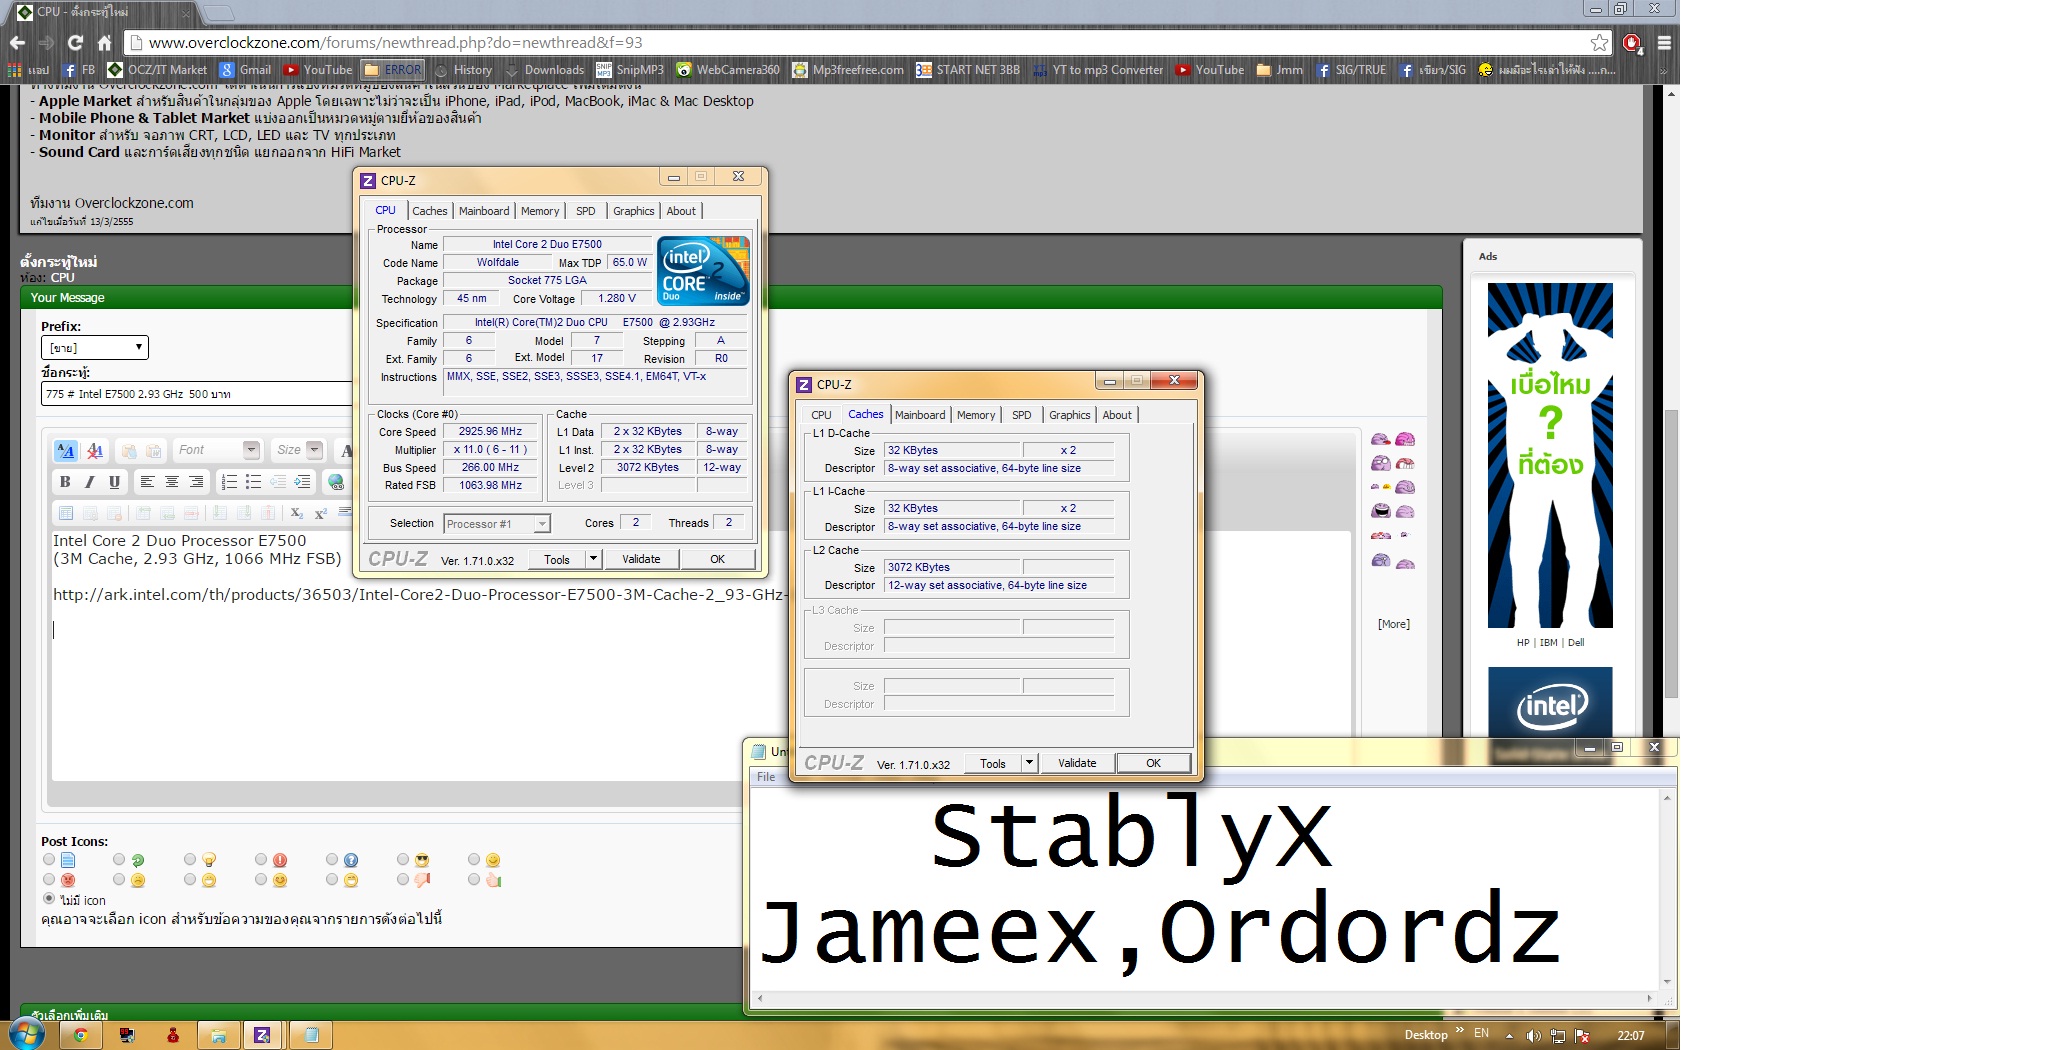Viewport: 2048px width, 1050px height.
Task: Open the Prefix dropdown showing [ขาย]
Action: click(95, 347)
